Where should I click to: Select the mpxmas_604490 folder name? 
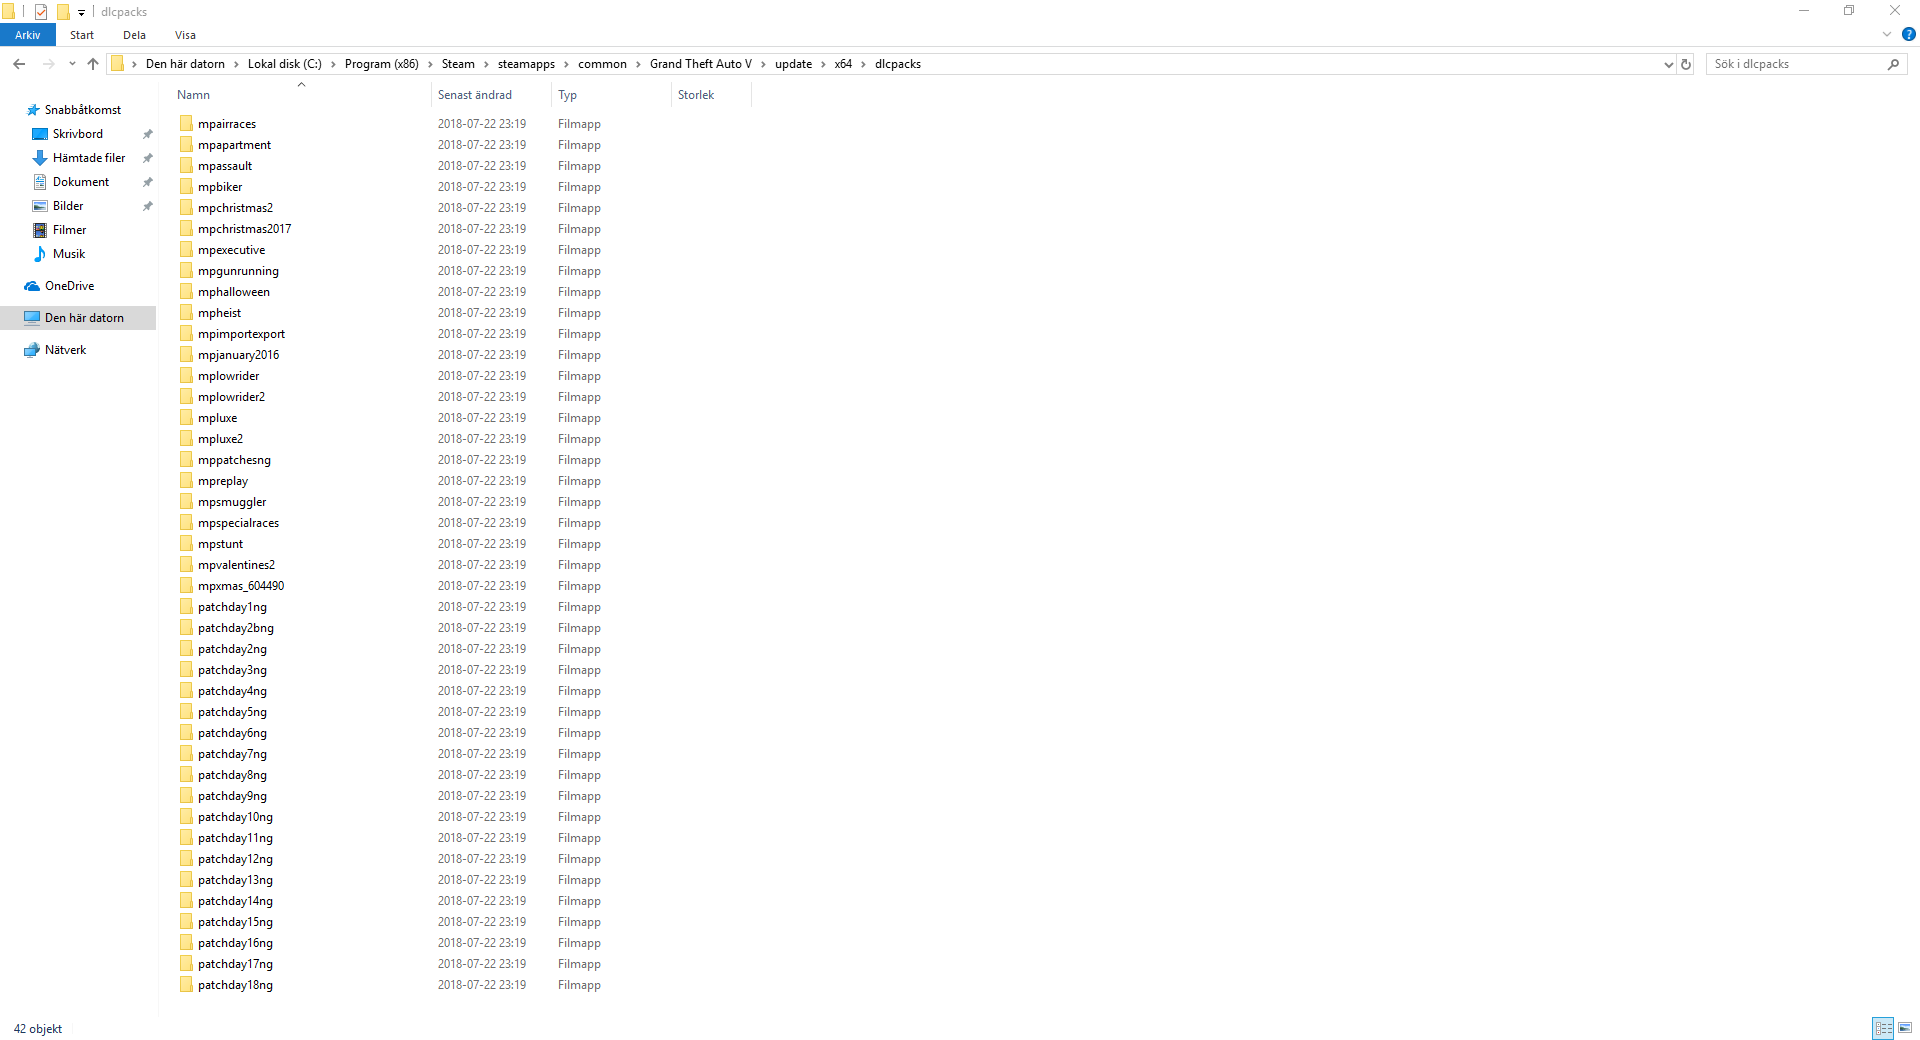pos(241,586)
